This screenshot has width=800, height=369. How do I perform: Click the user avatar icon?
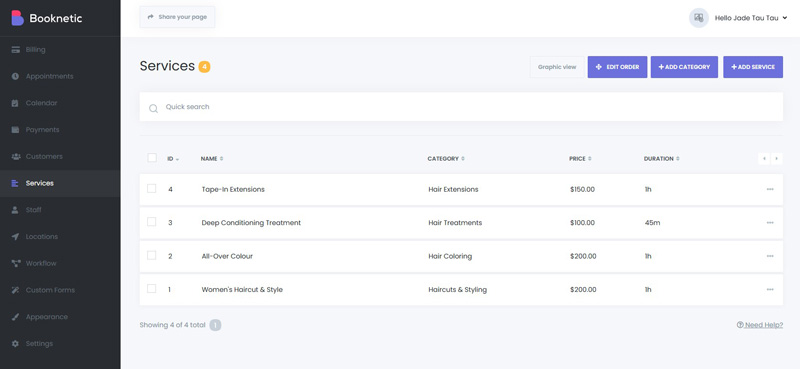coord(698,18)
